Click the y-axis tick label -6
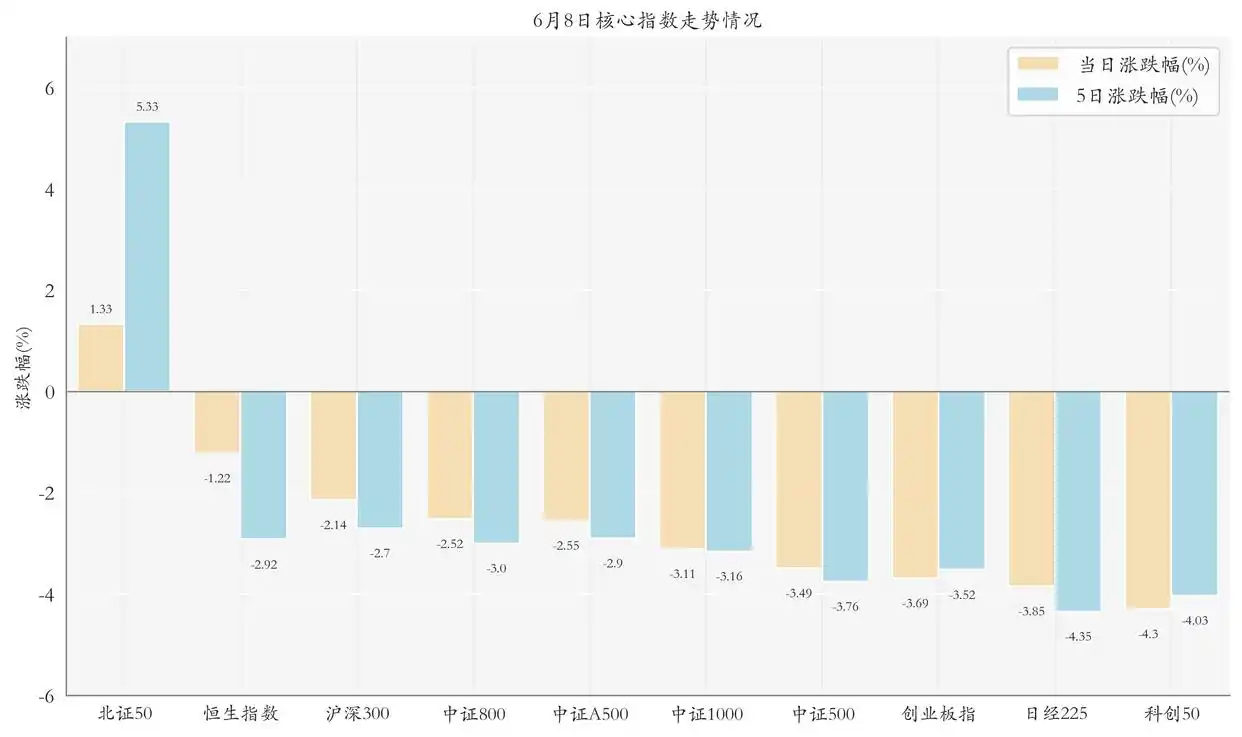Screen dimensions: 1242x737 tap(46, 696)
